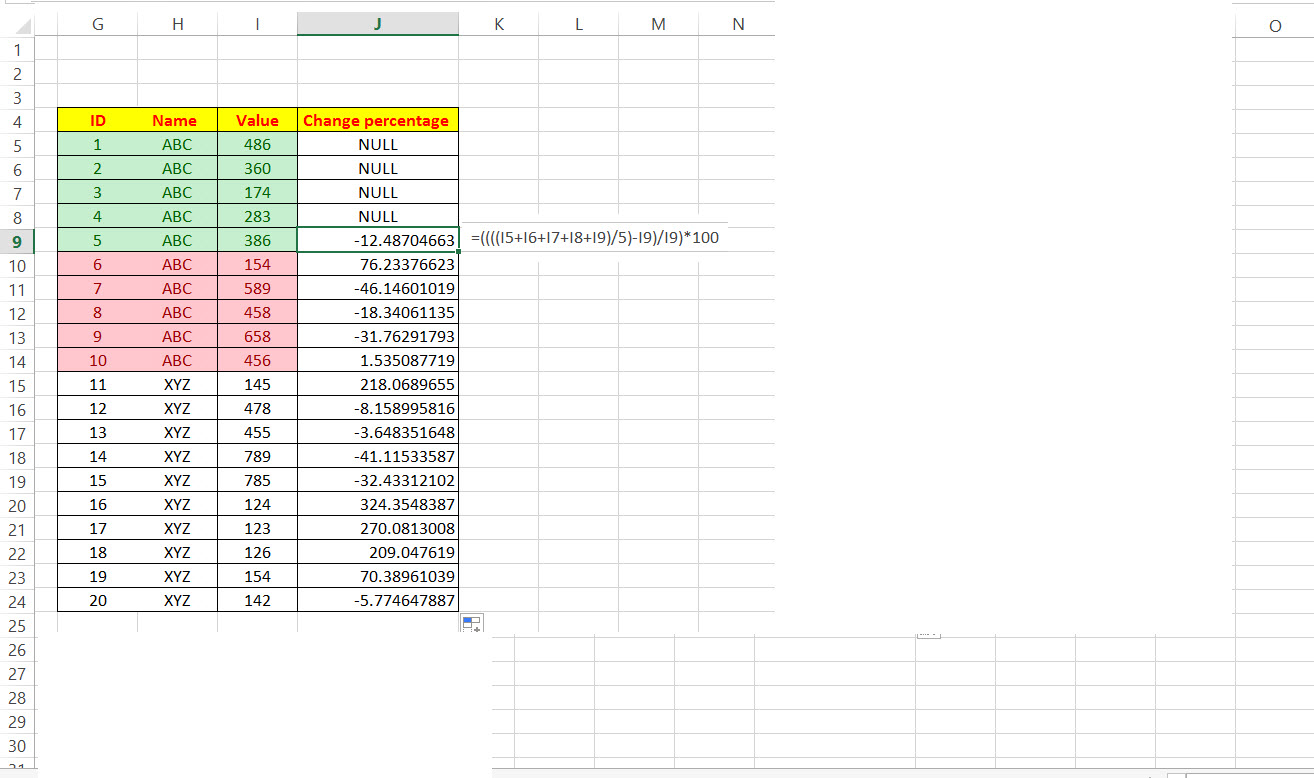Select ID cell containing 10
Viewport: 1314px width, 778px height.
pyautogui.click(x=98, y=360)
